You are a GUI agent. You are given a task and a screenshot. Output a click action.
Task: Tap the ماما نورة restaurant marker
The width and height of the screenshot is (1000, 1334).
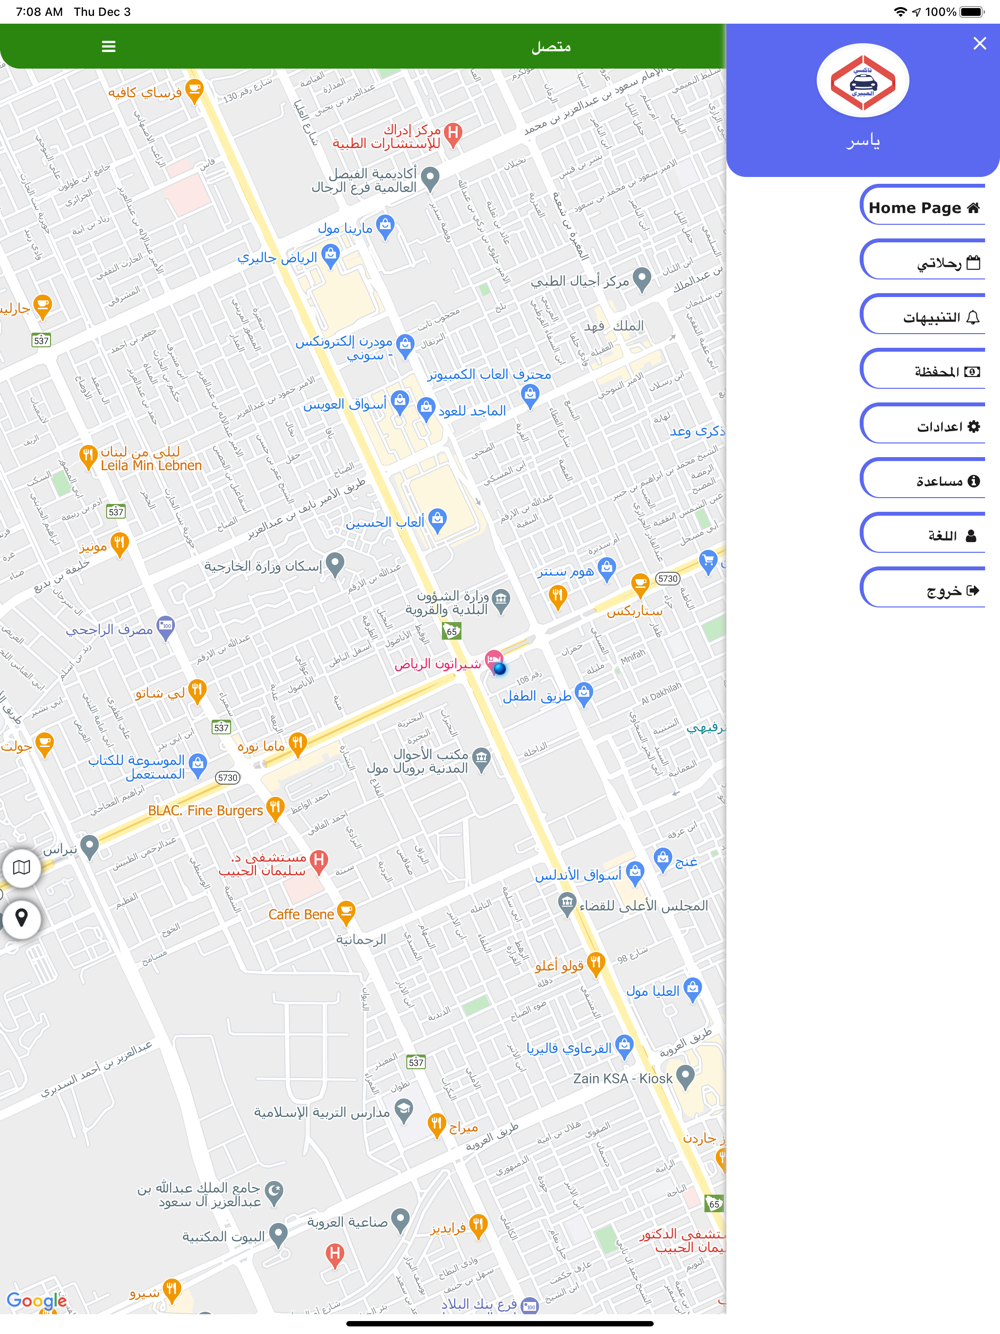pos(298,743)
